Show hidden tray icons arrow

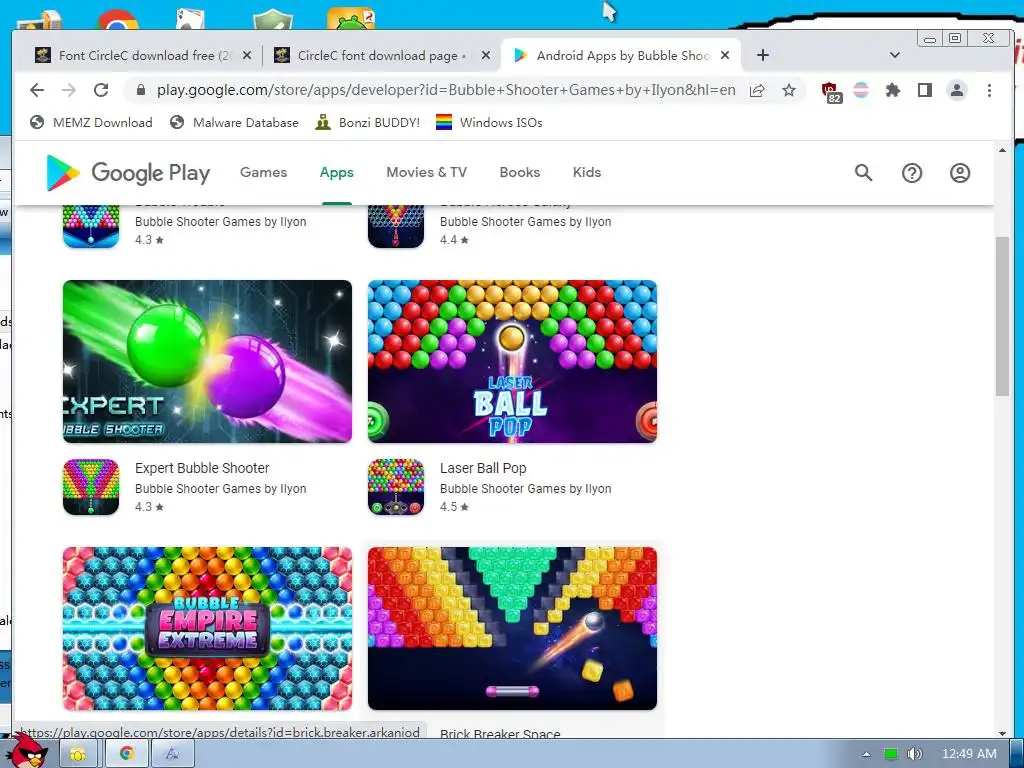tap(866, 754)
